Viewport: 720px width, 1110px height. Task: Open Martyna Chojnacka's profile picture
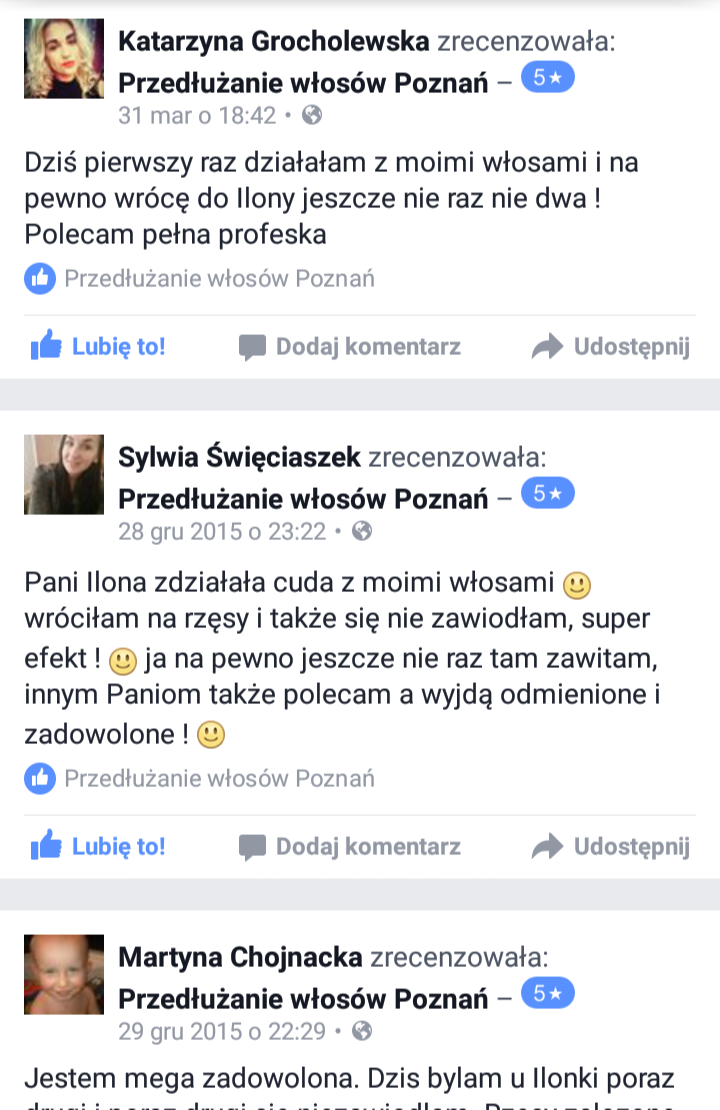coord(64,974)
